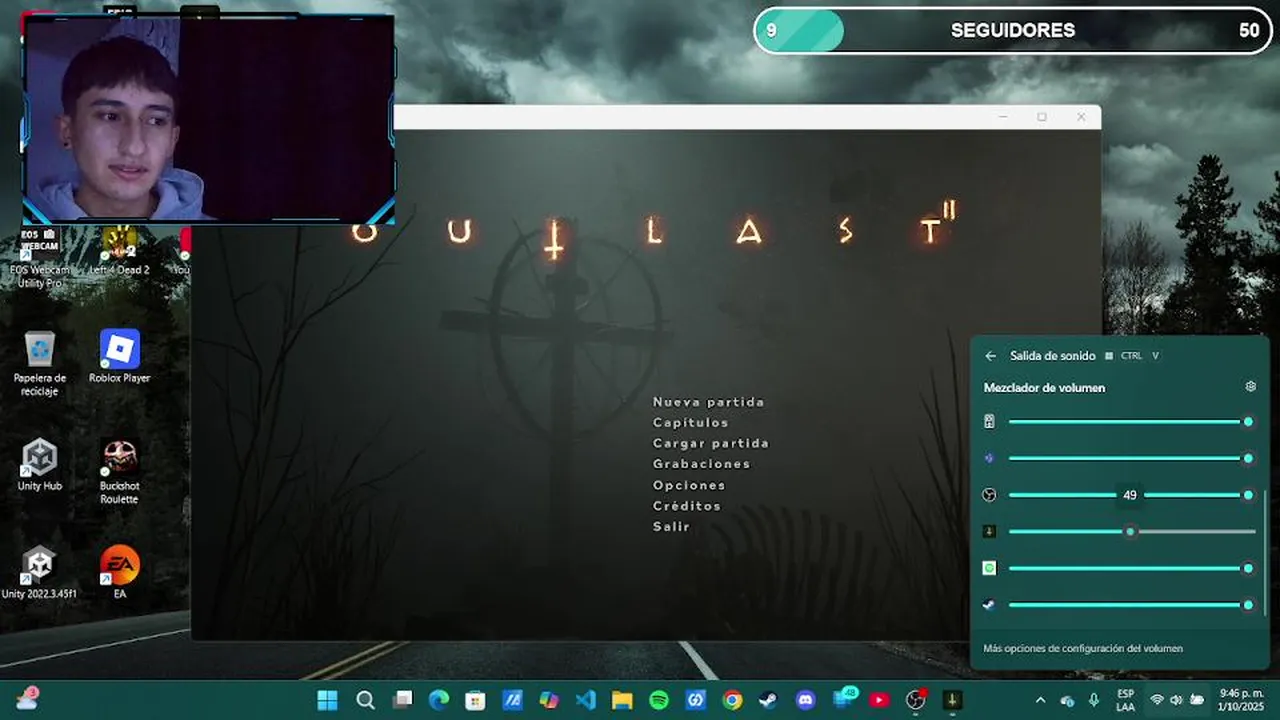Select Créditos in Outlast menu
Viewport: 1280px width, 720px height.
(687, 506)
